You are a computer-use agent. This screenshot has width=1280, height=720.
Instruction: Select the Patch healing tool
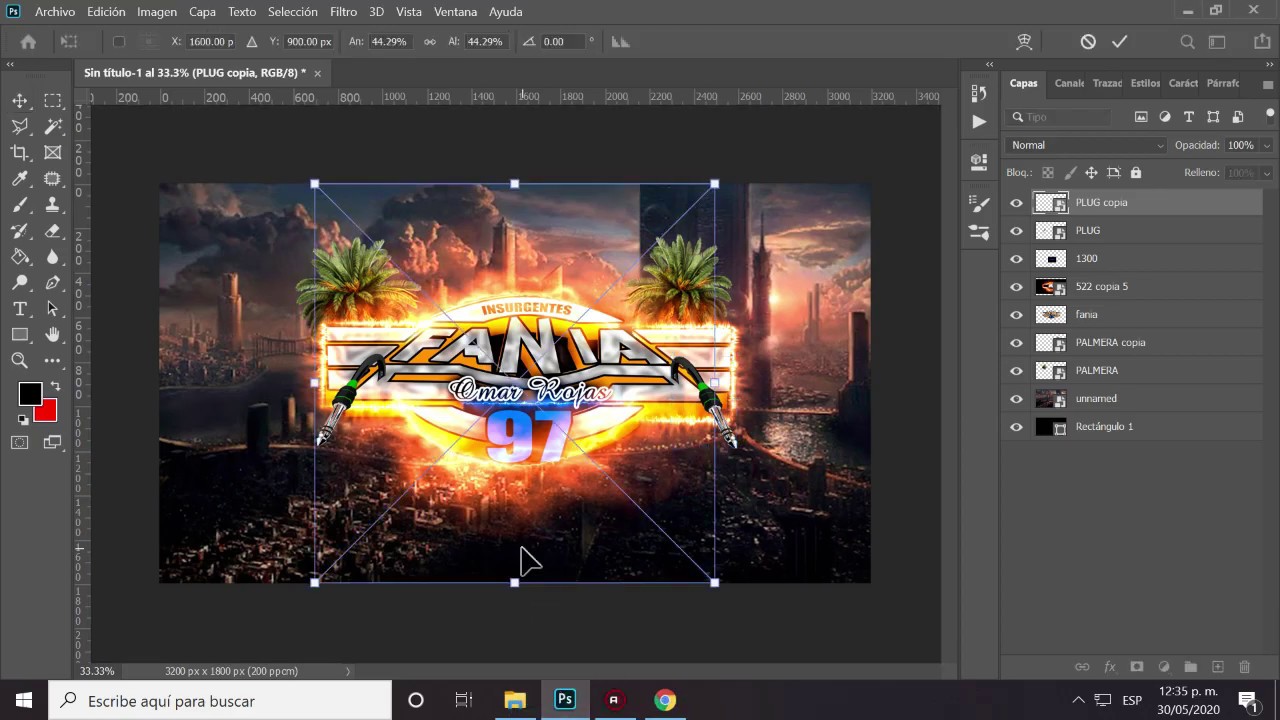pyautogui.click(x=53, y=179)
